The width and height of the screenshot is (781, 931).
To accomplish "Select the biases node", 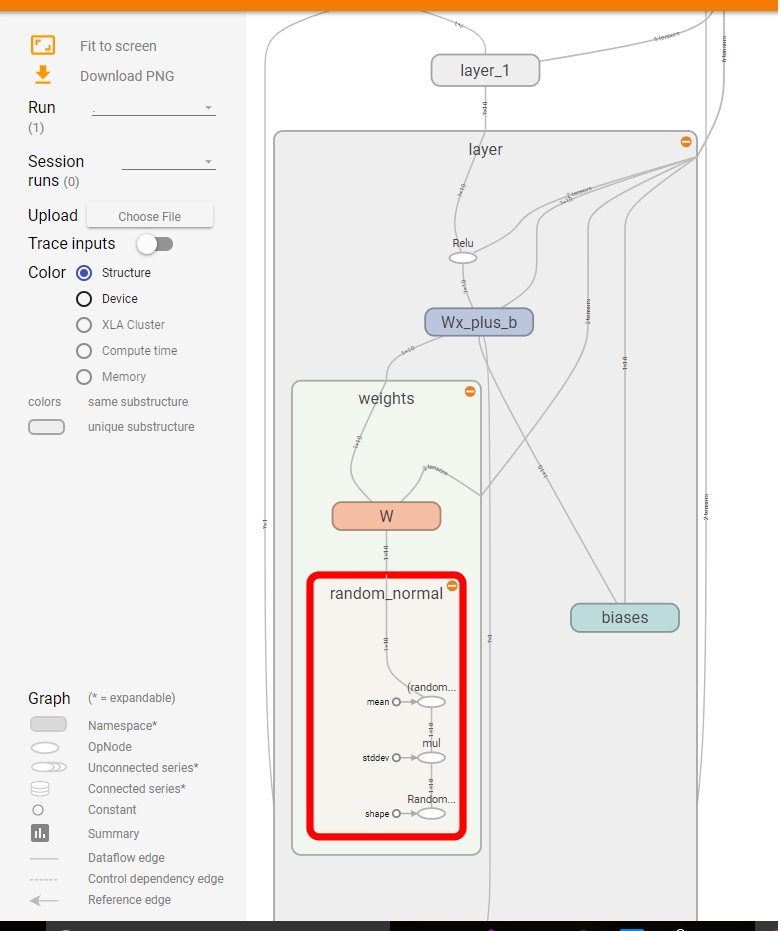I will (625, 618).
